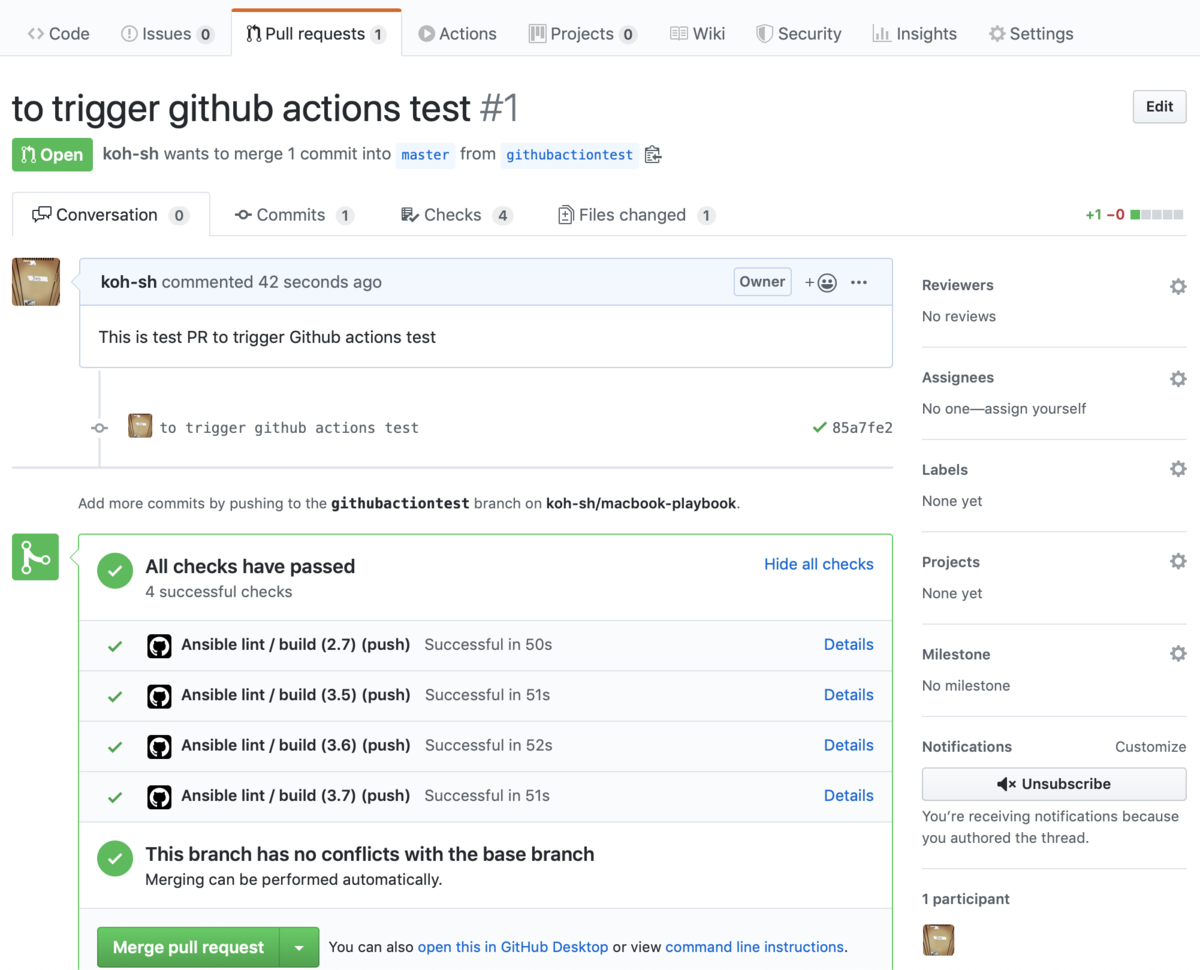
Task: Click 'Ansible lint / build (3.6) (push)' text
Action: click(x=296, y=745)
